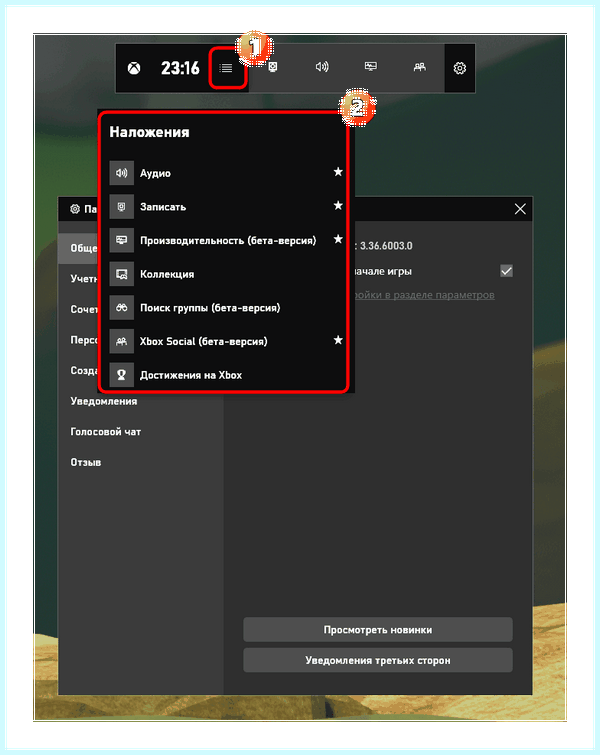Open the overlays menu list icon
This screenshot has width=600, height=755.
[x=226, y=68]
